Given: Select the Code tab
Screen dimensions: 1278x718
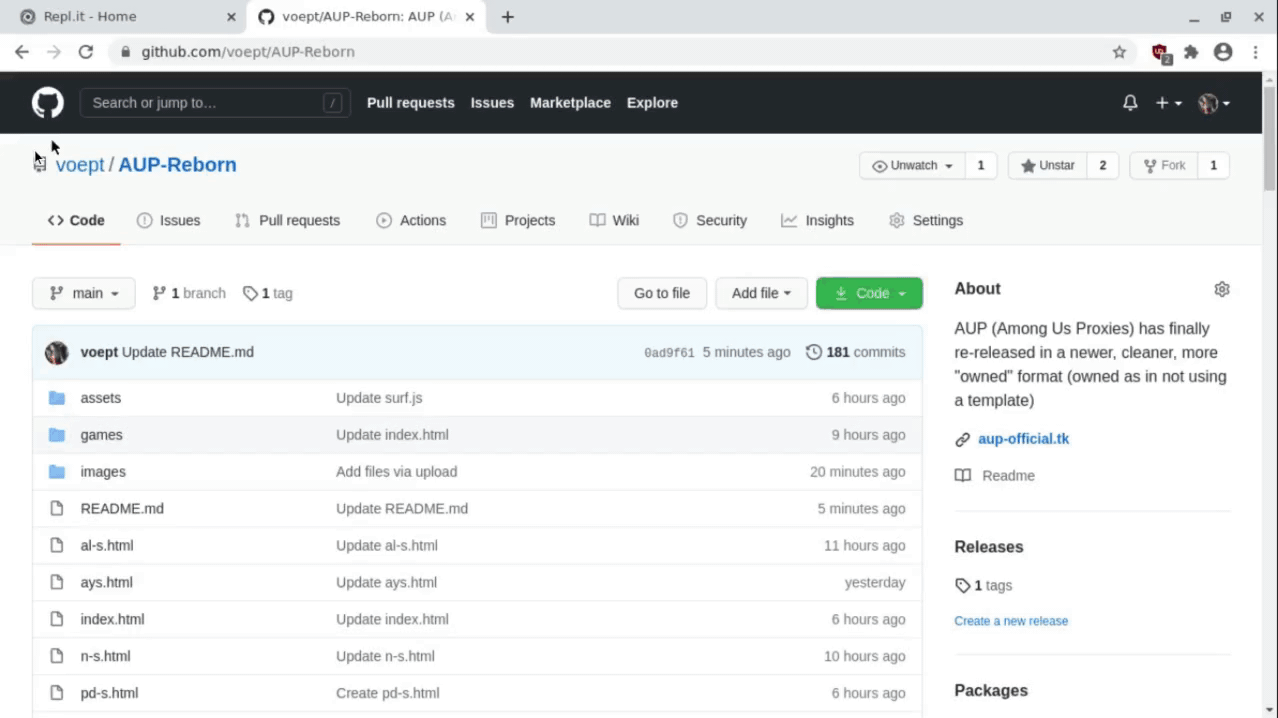Looking at the screenshot, I should pos(76,221).
